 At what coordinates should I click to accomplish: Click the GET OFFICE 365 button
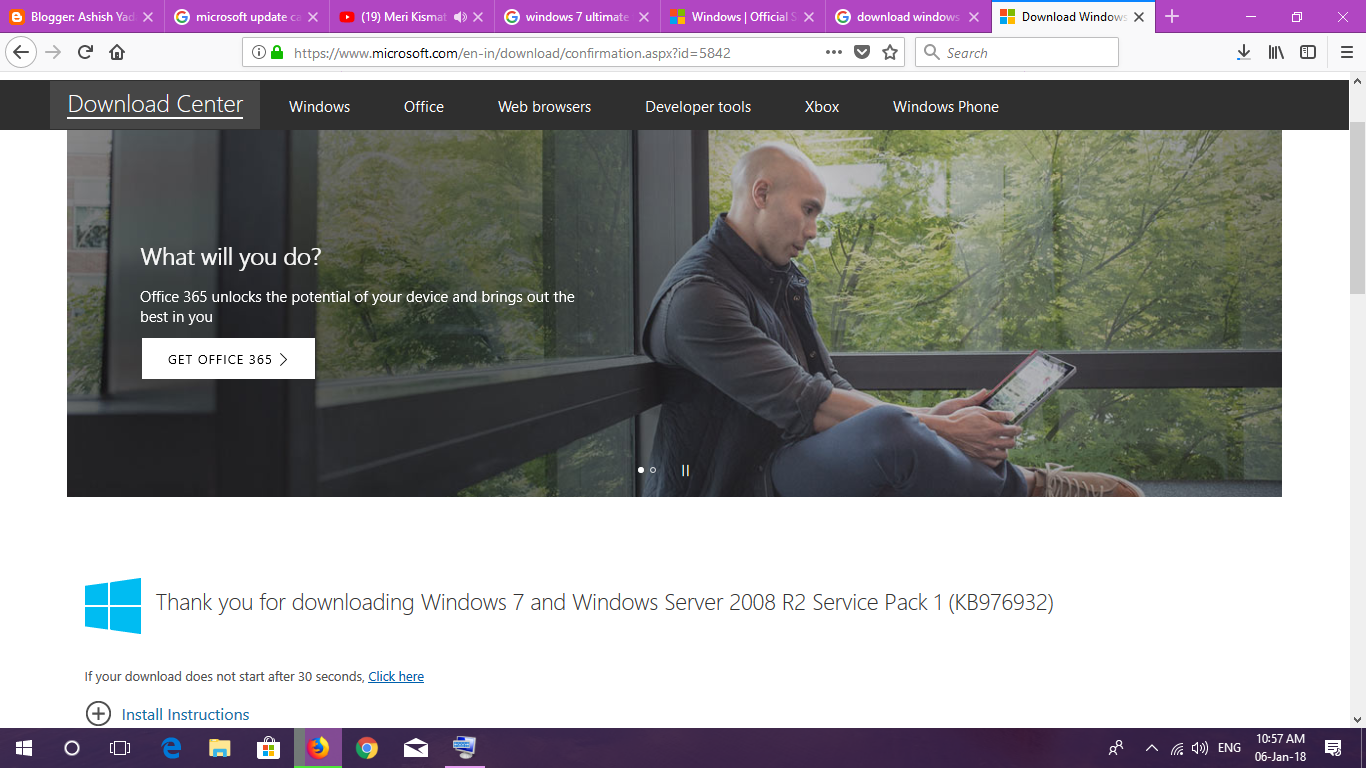(x=228, y=359)
